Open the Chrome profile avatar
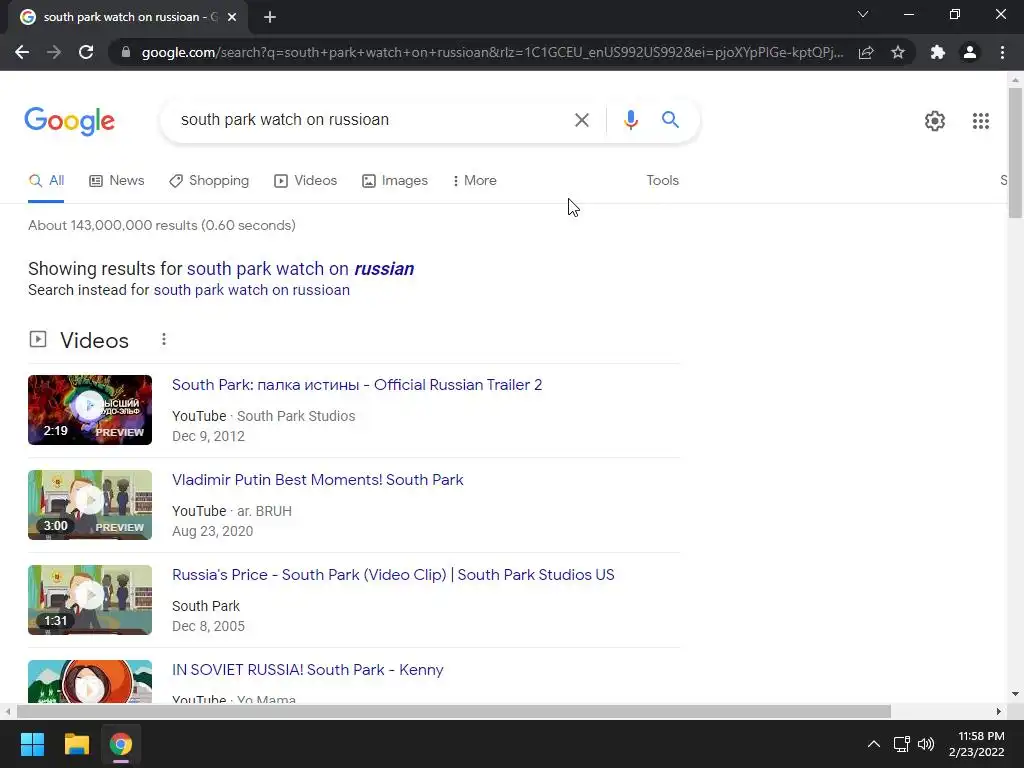1024x768 pixels. [x=970, y=52]
